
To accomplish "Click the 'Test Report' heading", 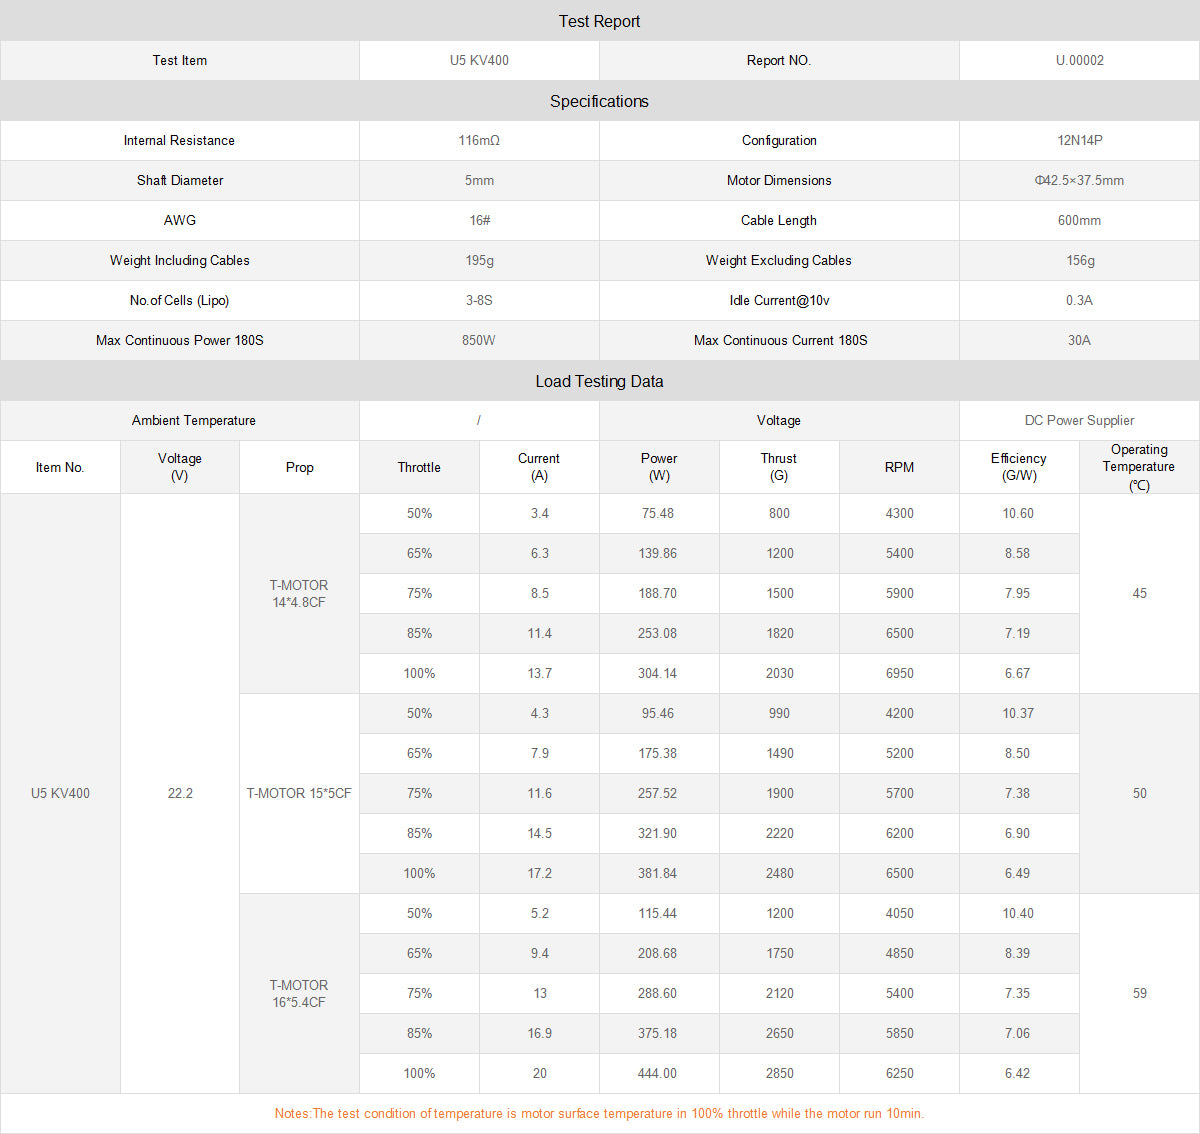I will click(599, 21).
